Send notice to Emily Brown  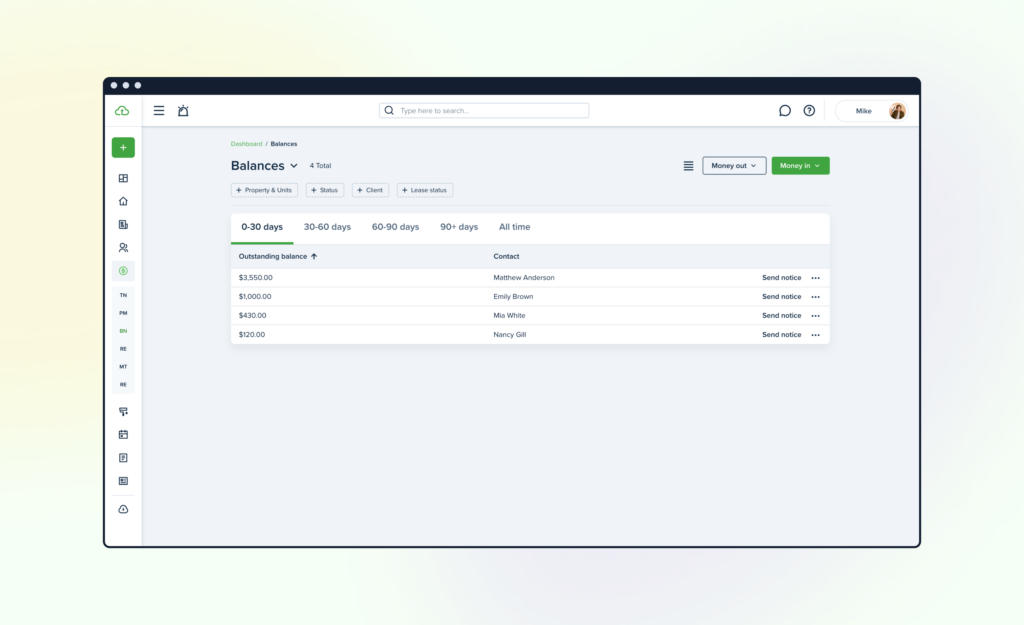pyautogui.click(x=781, y=296)
